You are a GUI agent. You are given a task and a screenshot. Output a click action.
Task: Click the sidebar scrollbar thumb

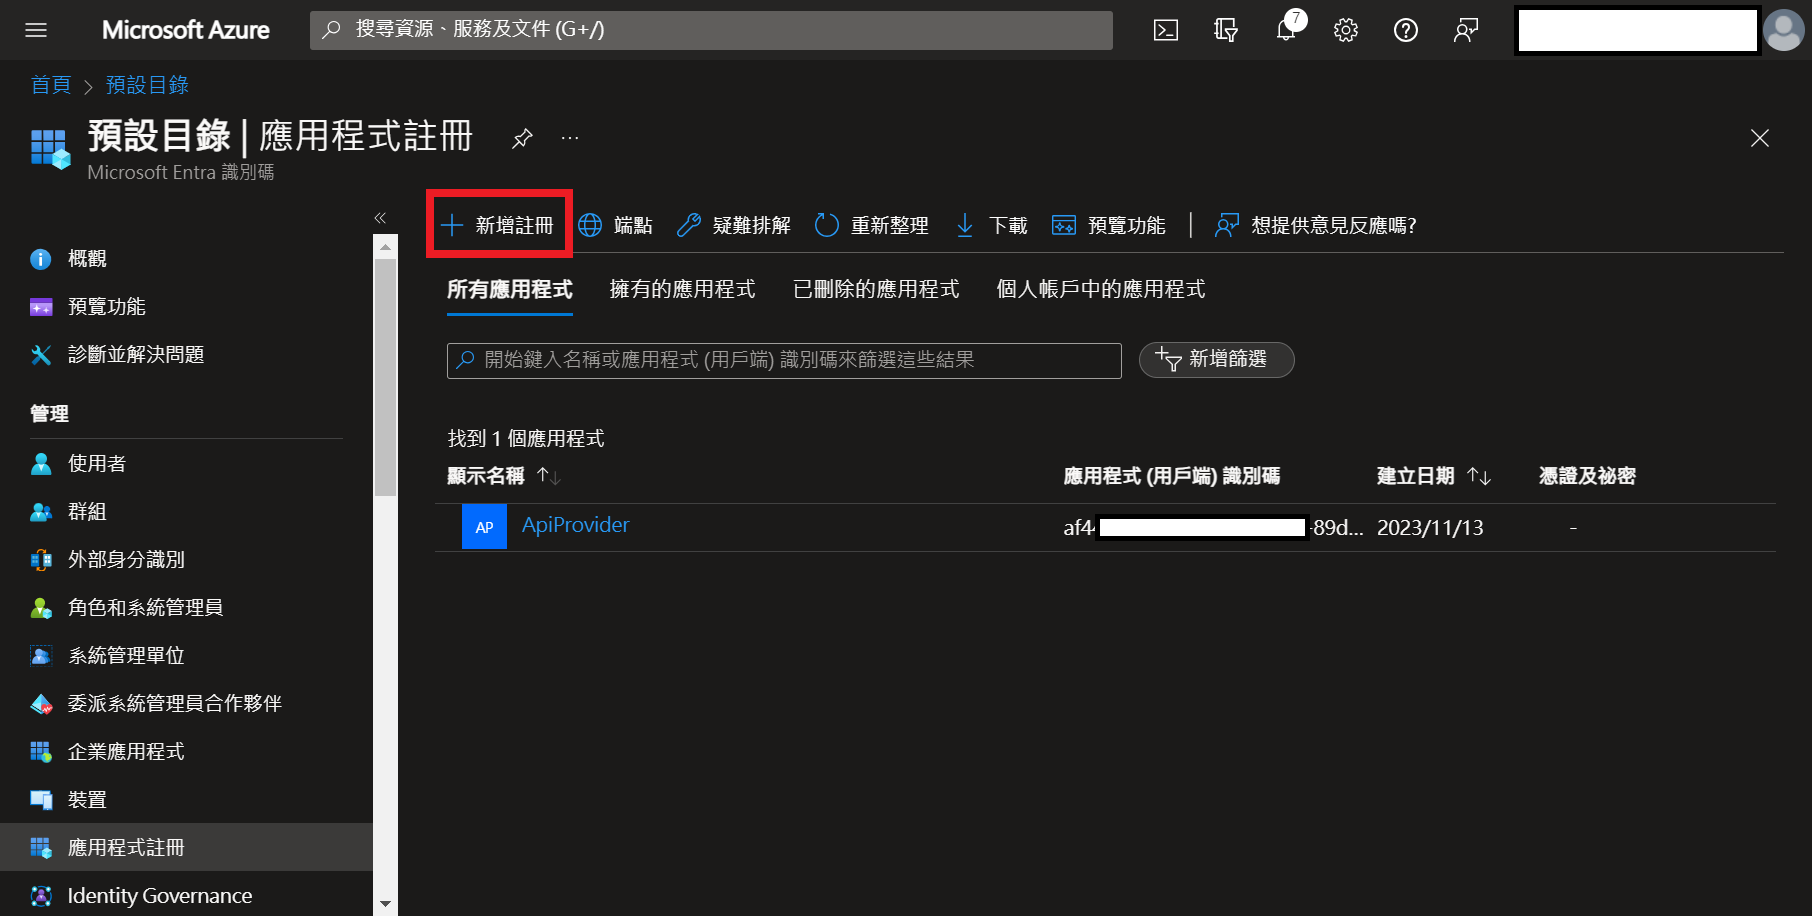click(x=385, y=377)
